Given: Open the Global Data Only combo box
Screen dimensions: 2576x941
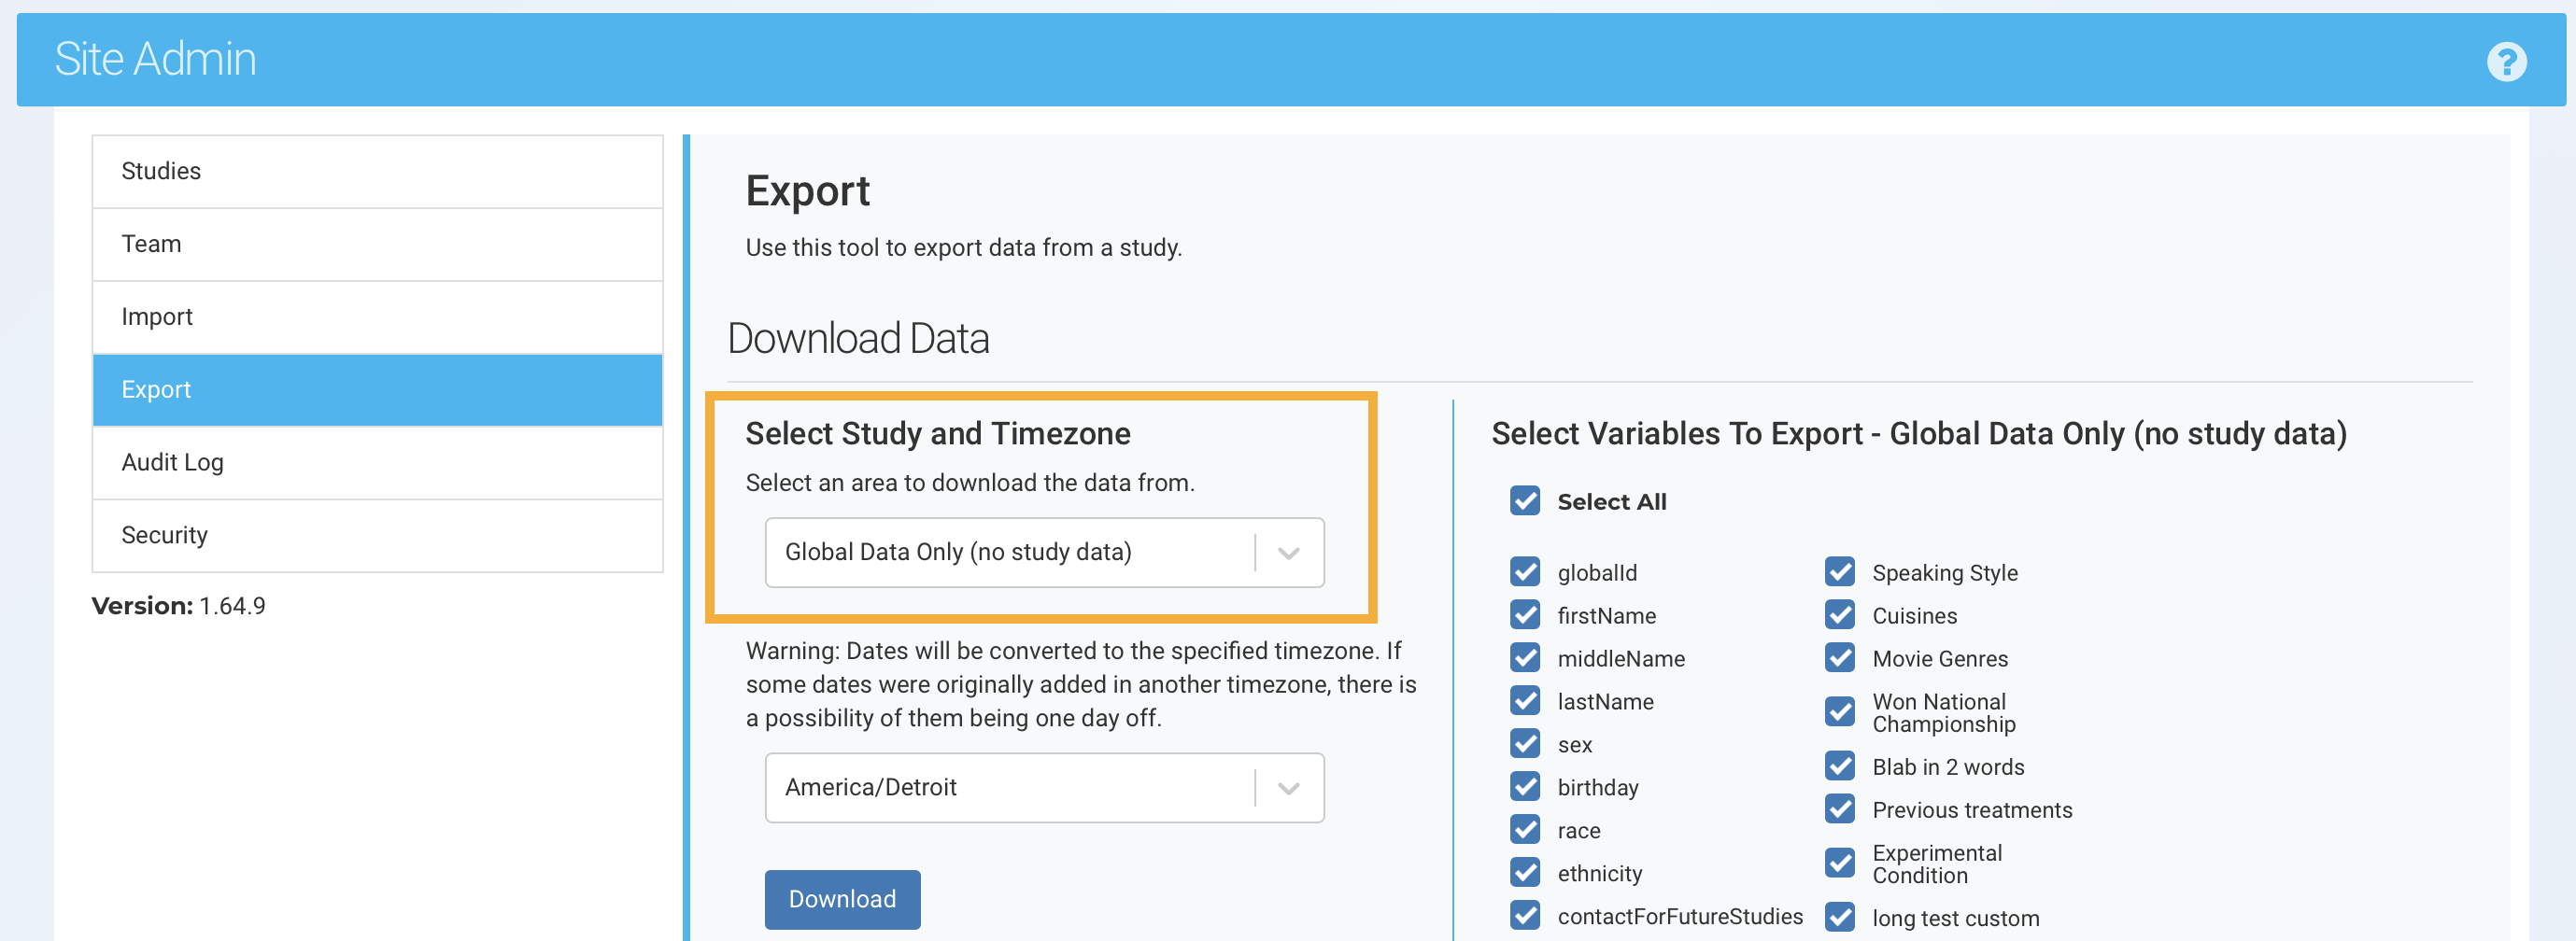Looking at the screenshot, I should tap(1010, 553).
